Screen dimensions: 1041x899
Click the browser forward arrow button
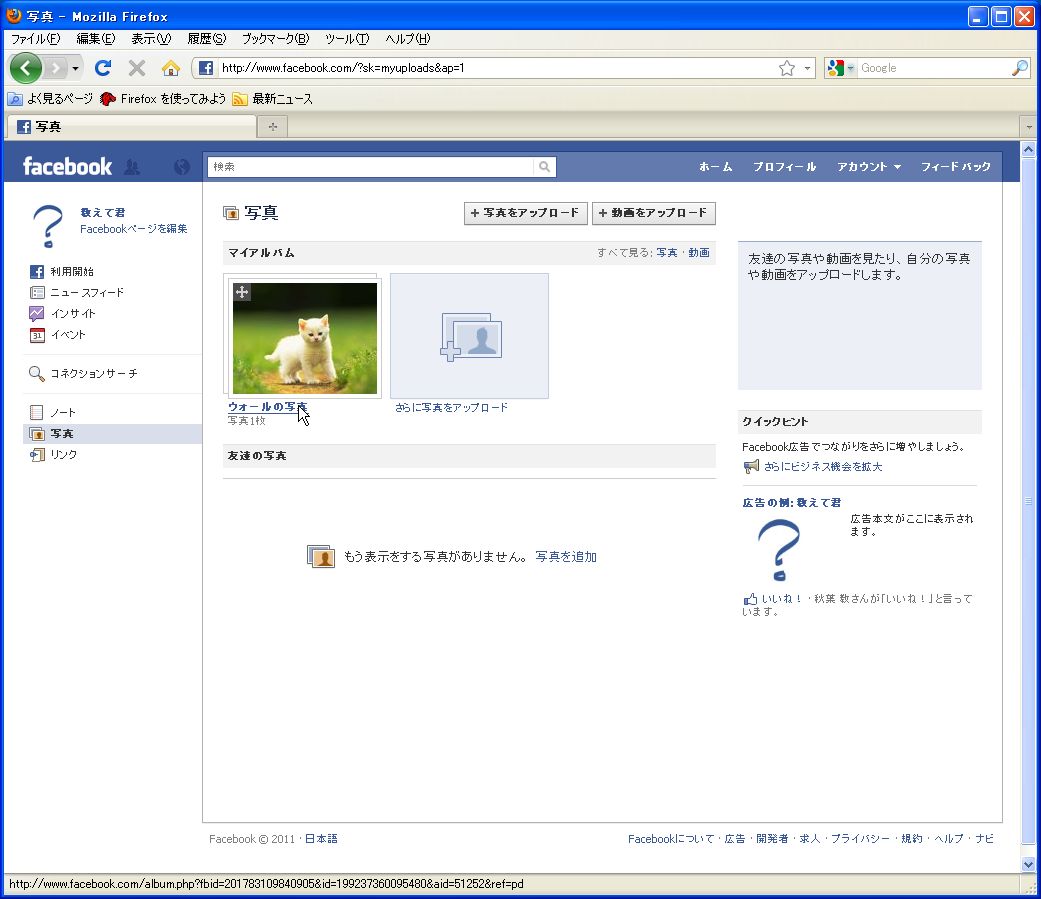pos(56,68)
